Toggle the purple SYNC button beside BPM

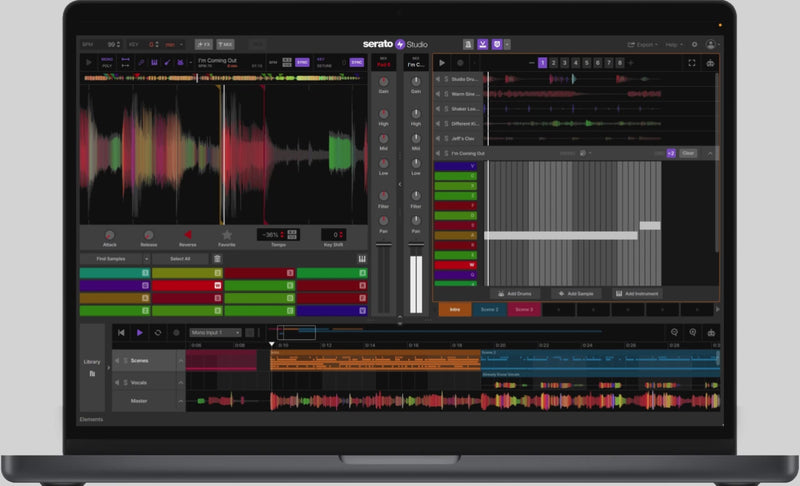click(301, 62)
